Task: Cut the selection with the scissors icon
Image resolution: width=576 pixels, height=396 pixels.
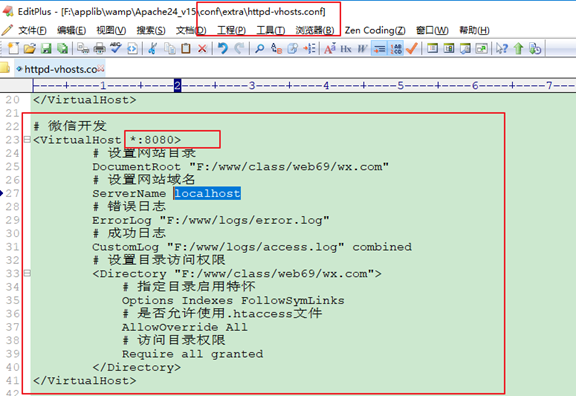Action: (152, 48)
